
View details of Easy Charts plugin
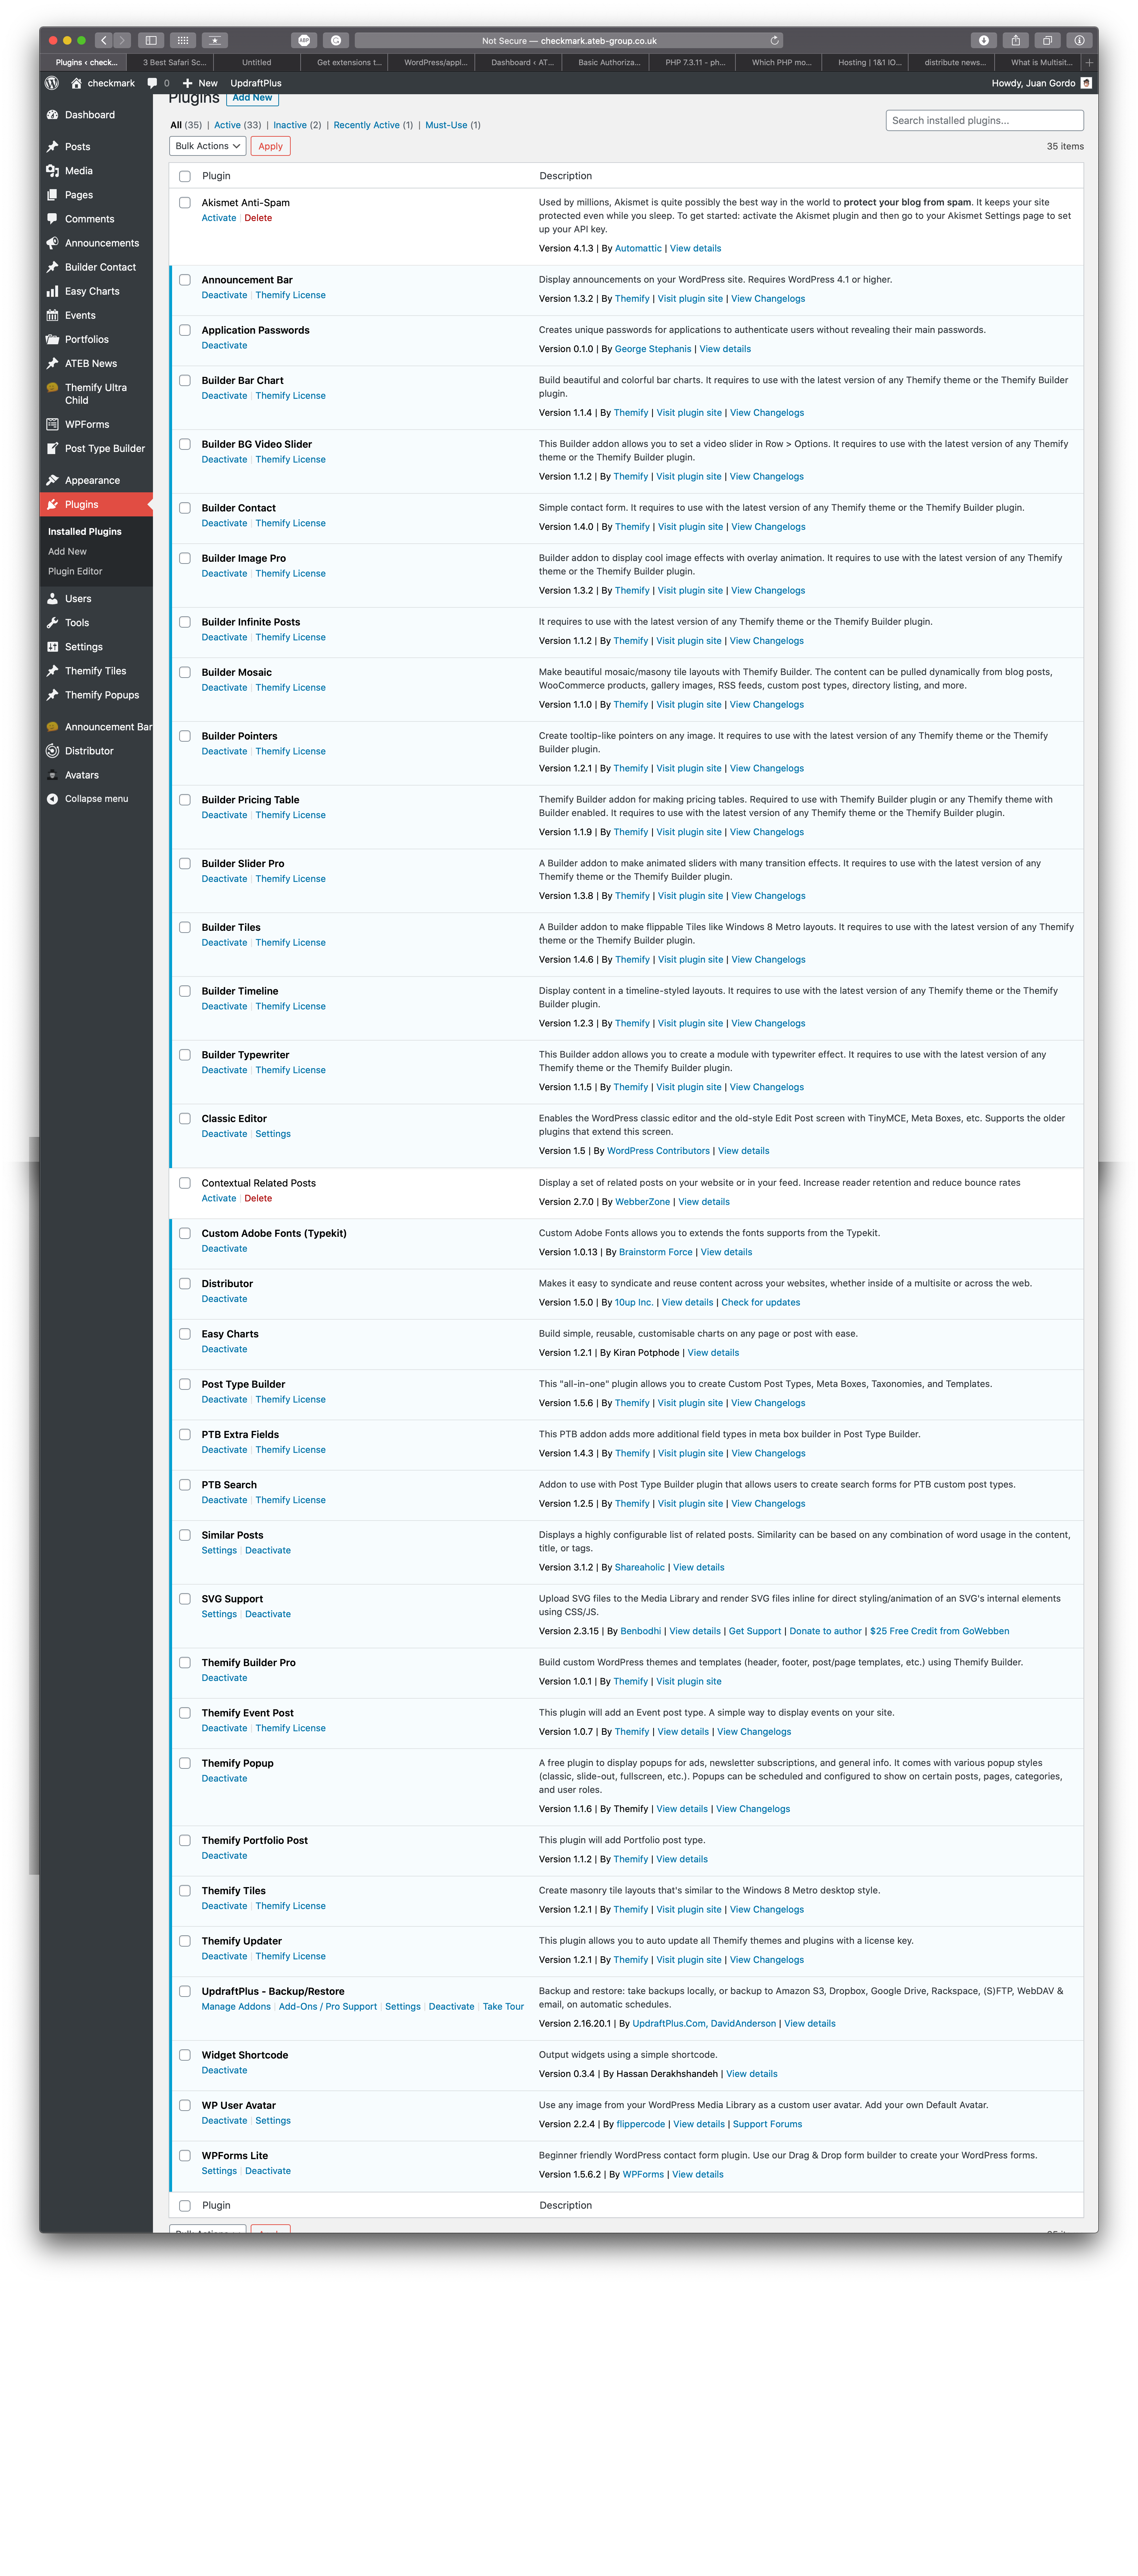(x=713, y=1353)
